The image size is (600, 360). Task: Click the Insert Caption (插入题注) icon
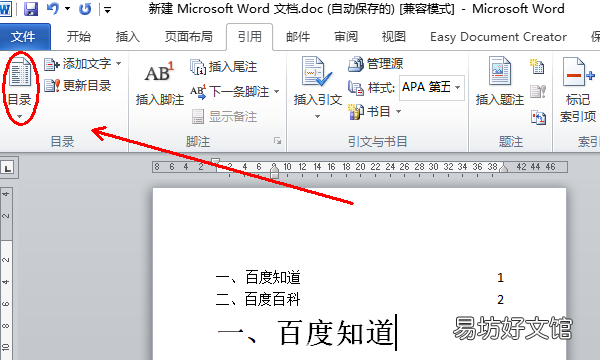point(500,71)
